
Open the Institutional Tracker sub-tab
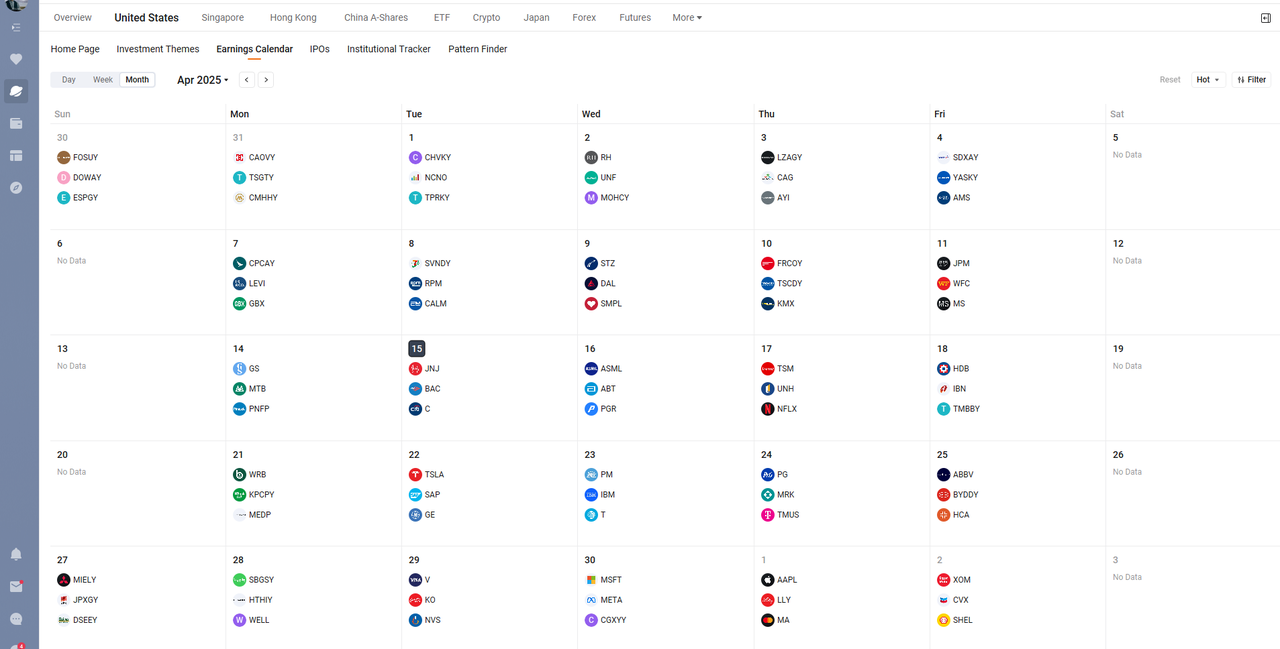(389, 49)
